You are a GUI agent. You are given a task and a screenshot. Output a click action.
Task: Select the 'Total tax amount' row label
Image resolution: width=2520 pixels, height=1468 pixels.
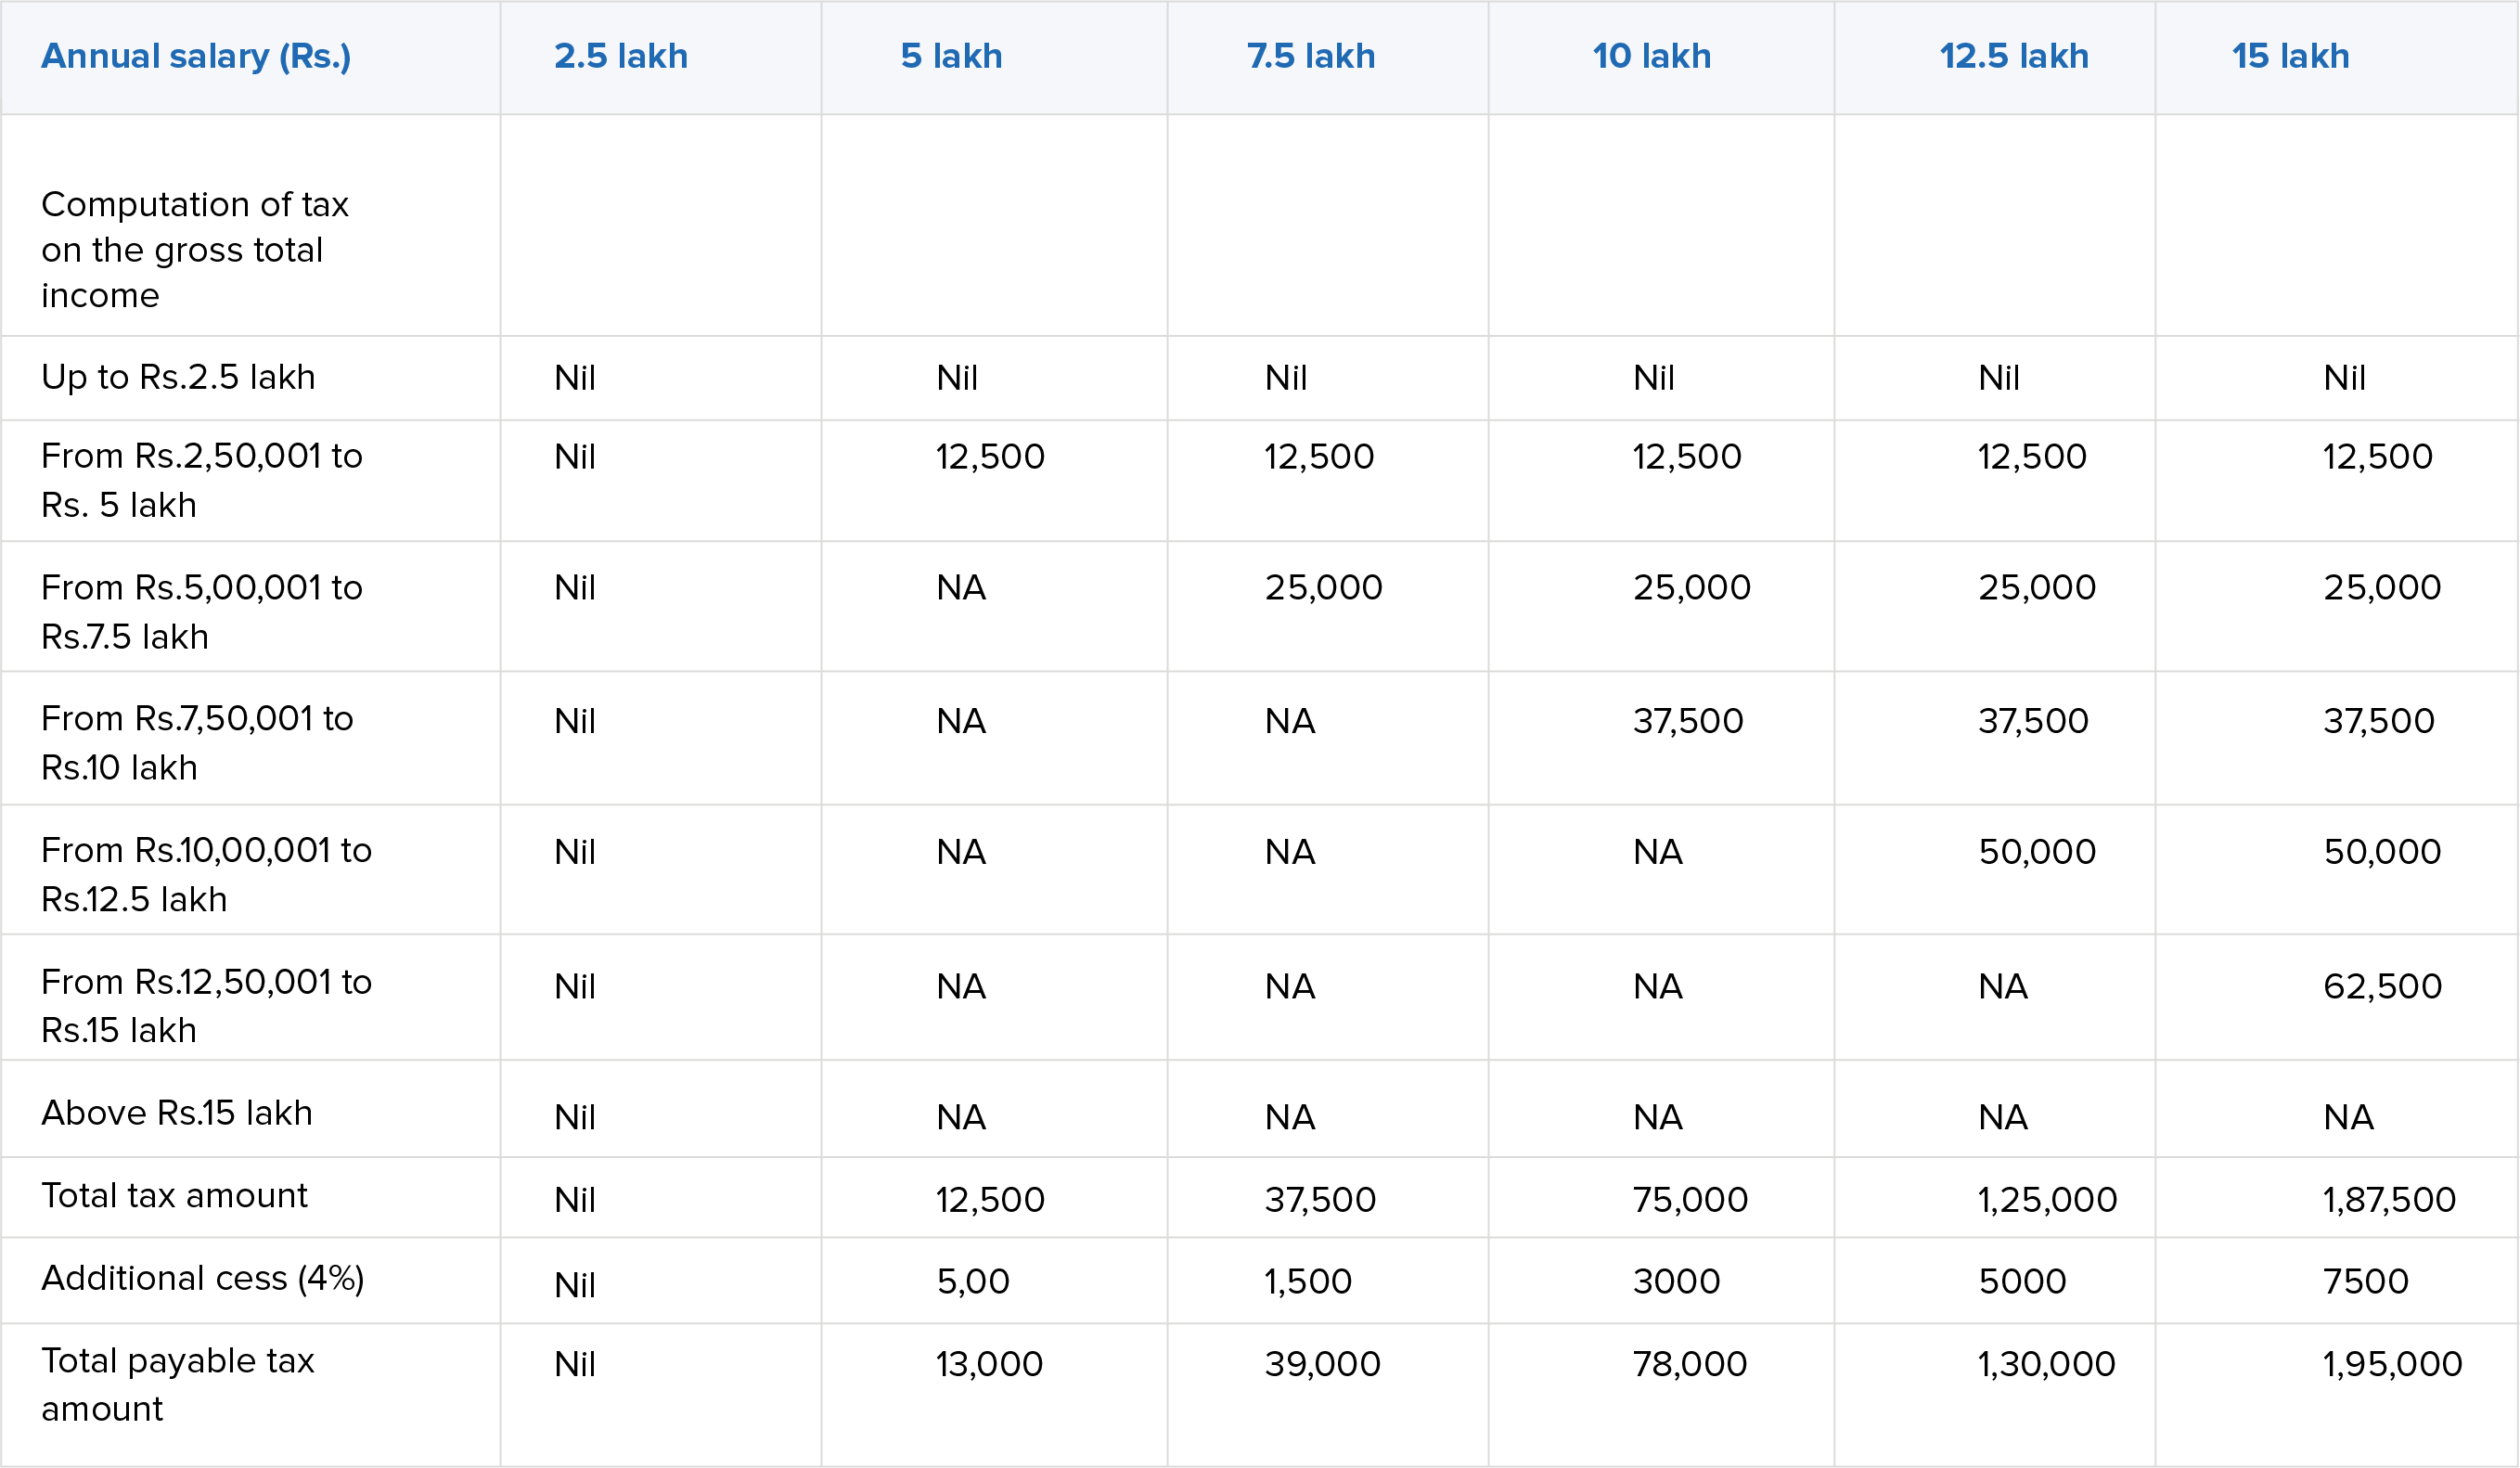point(174,1195)
